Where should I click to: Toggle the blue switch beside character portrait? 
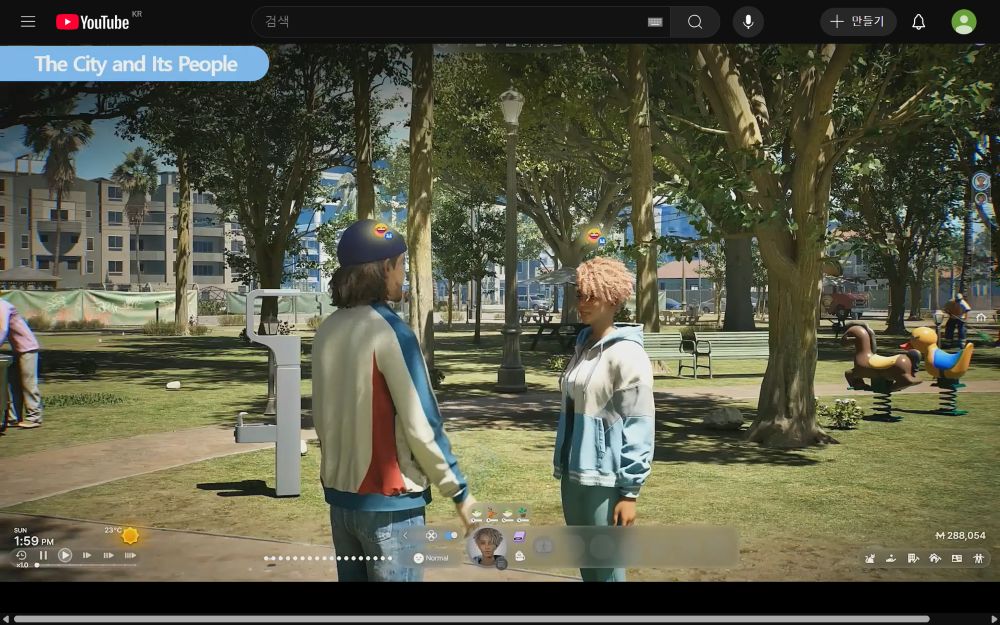[451, 536]
